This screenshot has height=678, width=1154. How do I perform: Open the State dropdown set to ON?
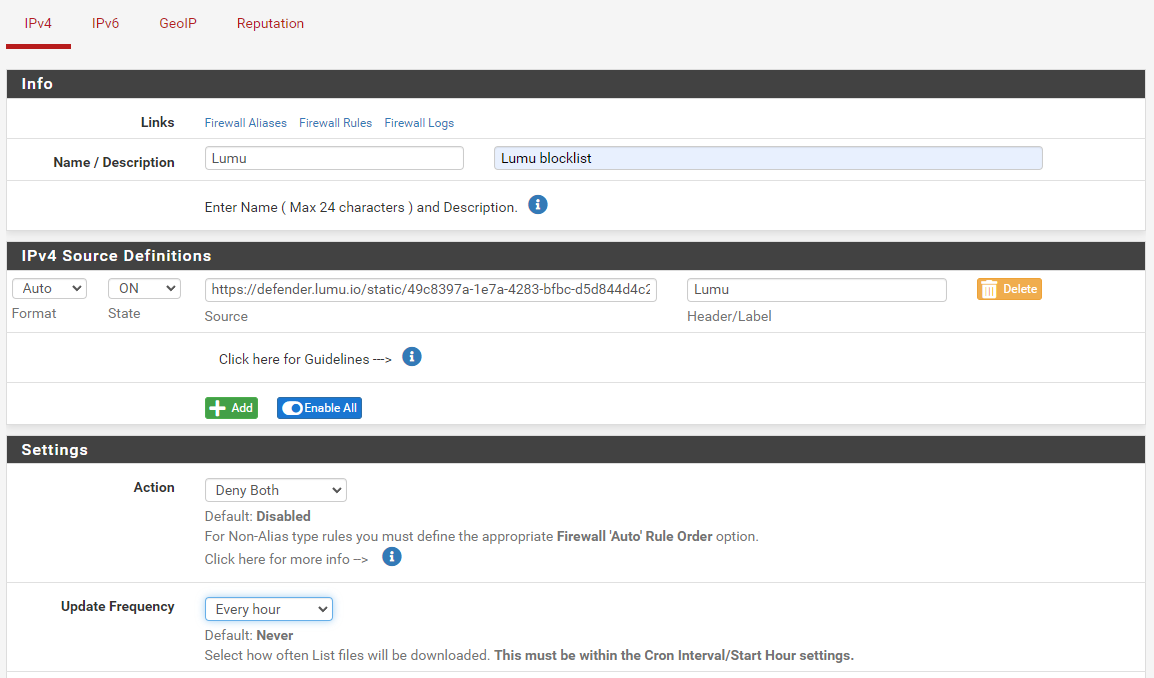tap(144, 288)
